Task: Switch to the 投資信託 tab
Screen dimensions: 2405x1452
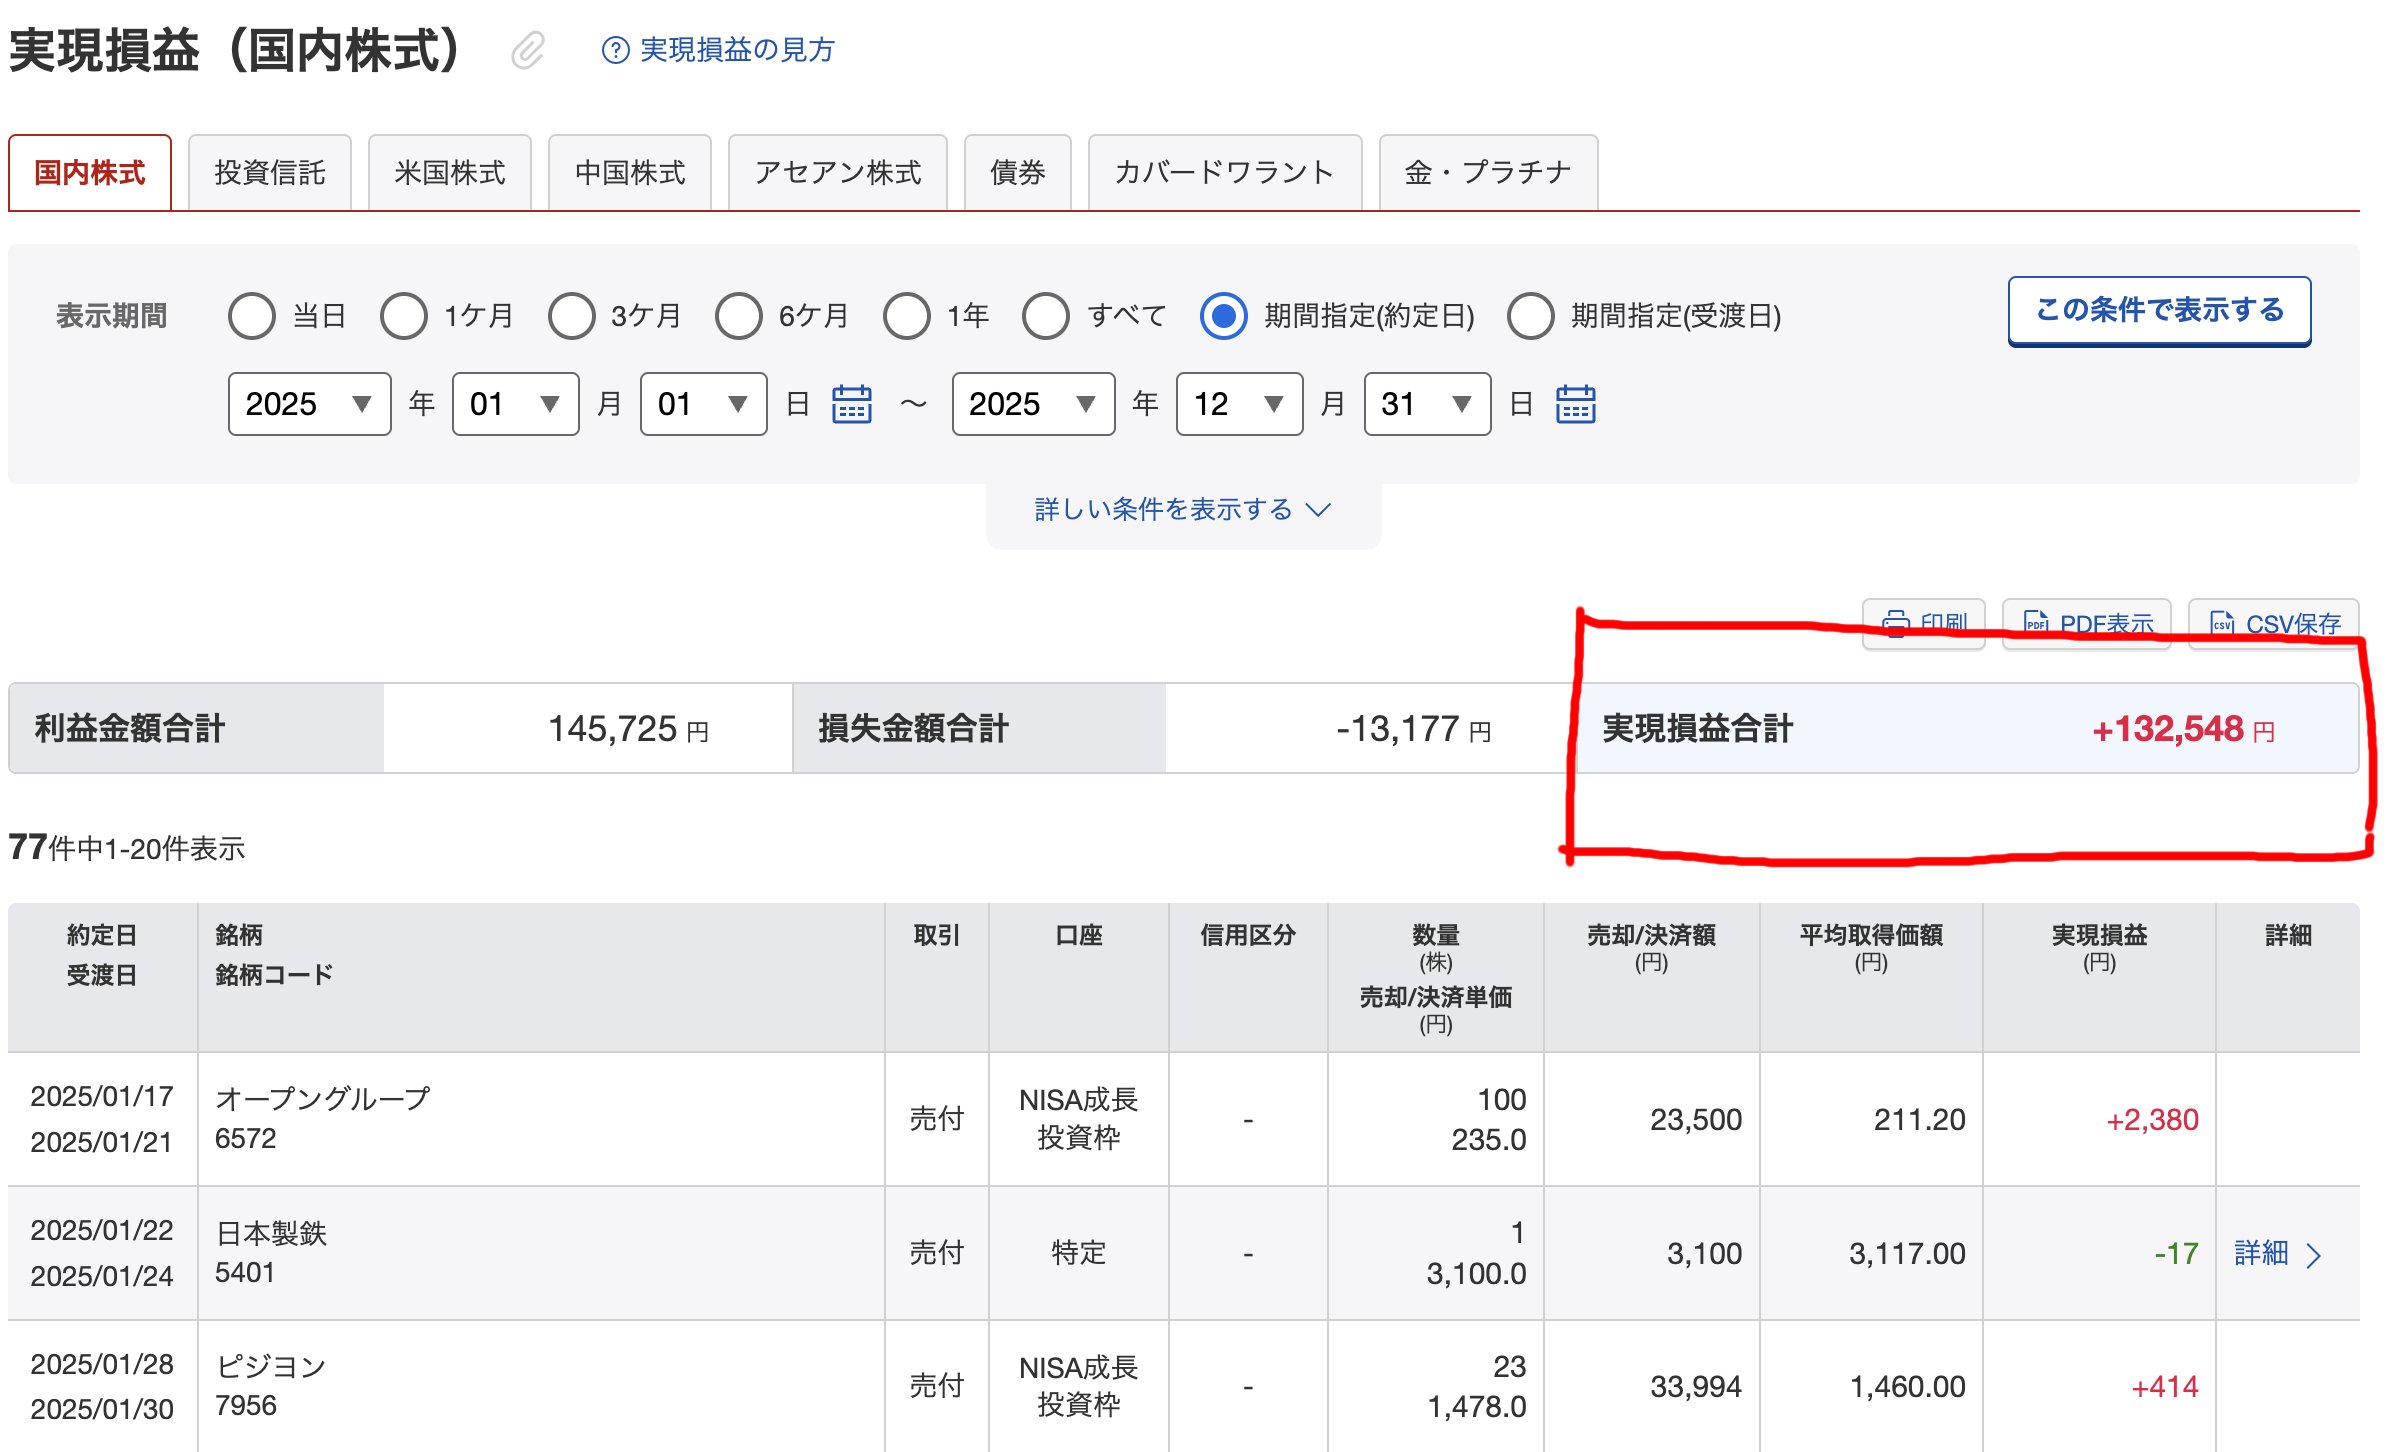Action: coord(269,173)
